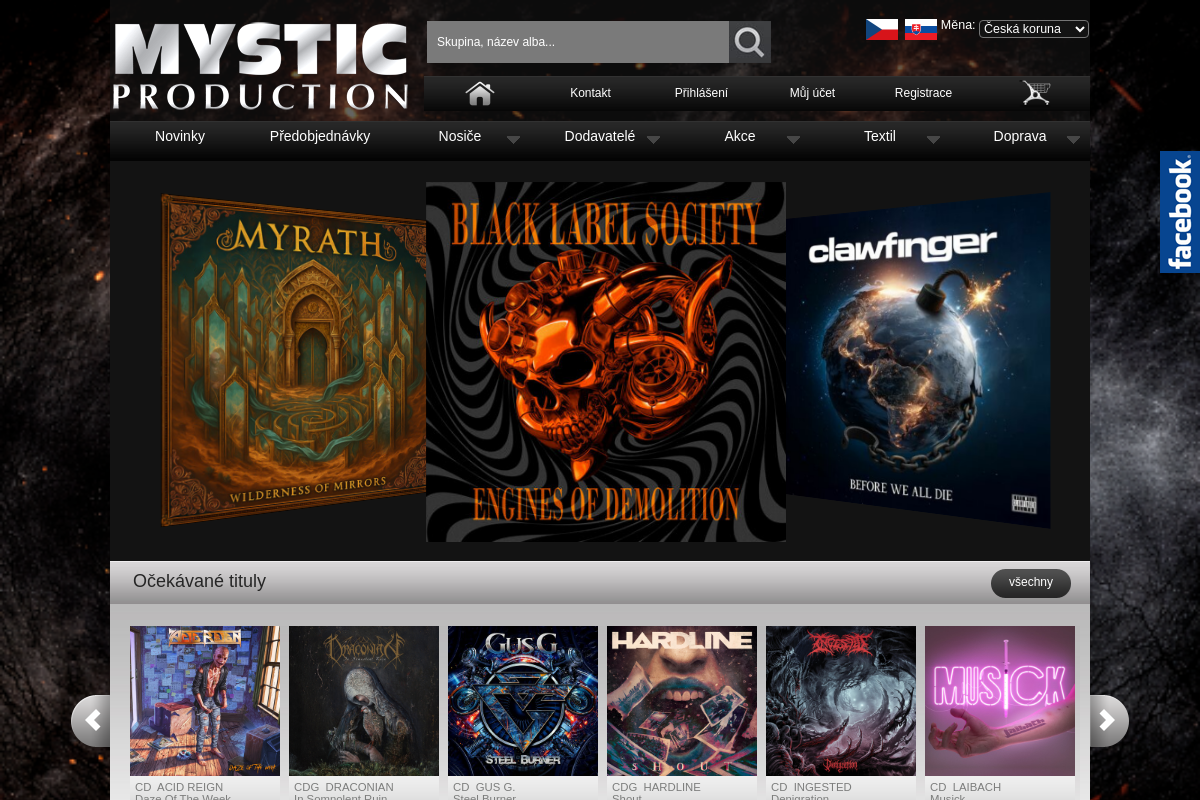Image resolution: width=1200 pixels, height=800 pixels.
Task: Select Kontakt in the top menu
Action: [x=590, y=93]
